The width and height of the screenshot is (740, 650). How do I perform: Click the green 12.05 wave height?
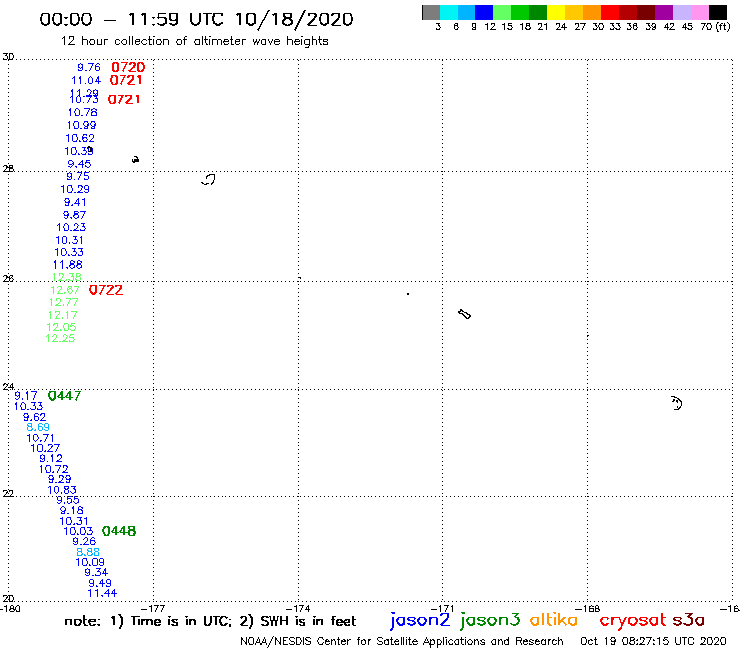pyautogui.click(x=61, y=327)
